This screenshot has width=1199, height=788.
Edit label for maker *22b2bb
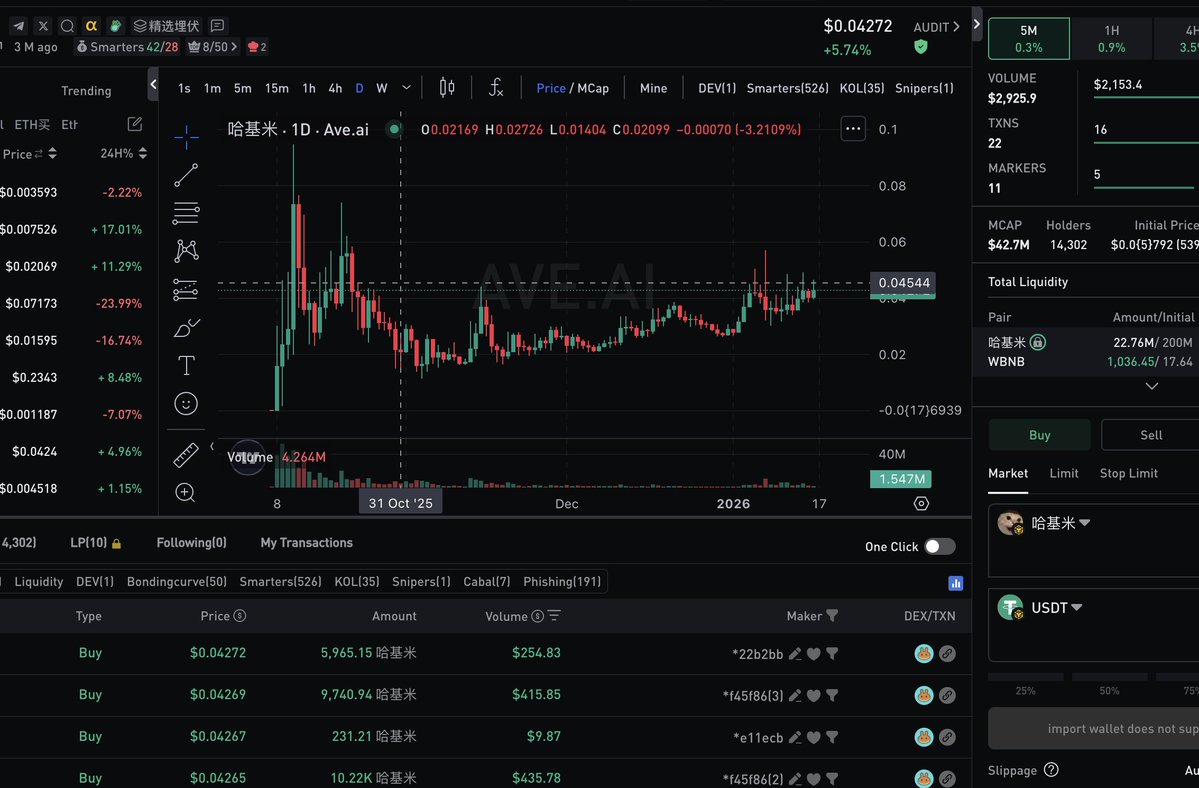pyautogui.click(x=795, y=653)
